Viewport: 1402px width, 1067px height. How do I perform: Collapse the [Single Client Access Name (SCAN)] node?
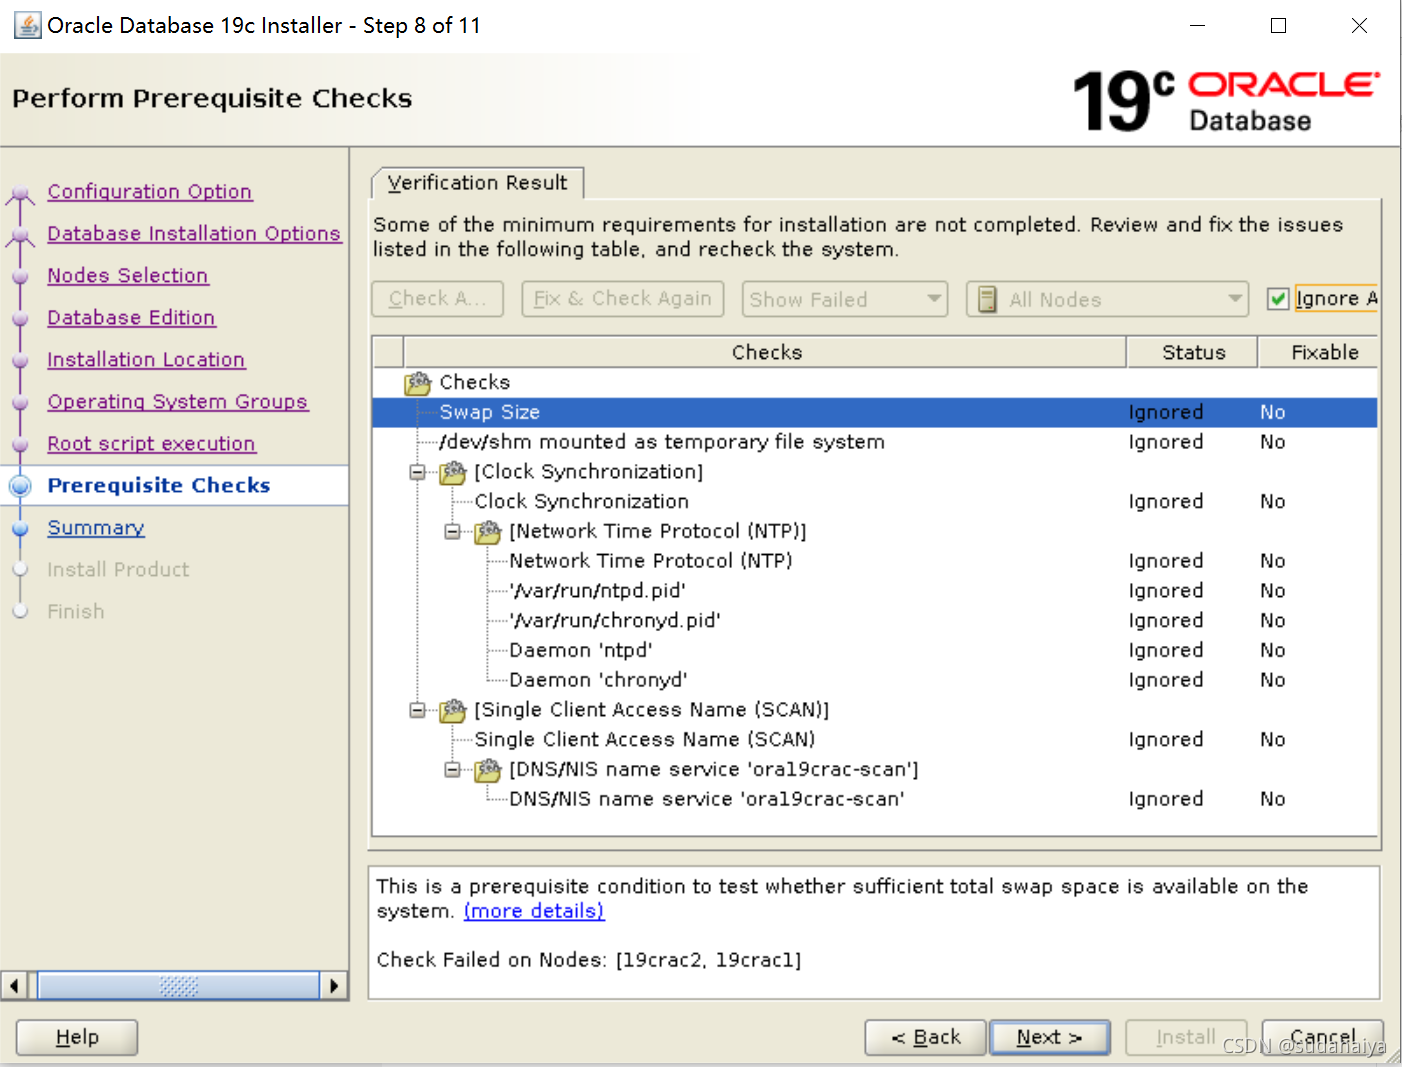417,710
